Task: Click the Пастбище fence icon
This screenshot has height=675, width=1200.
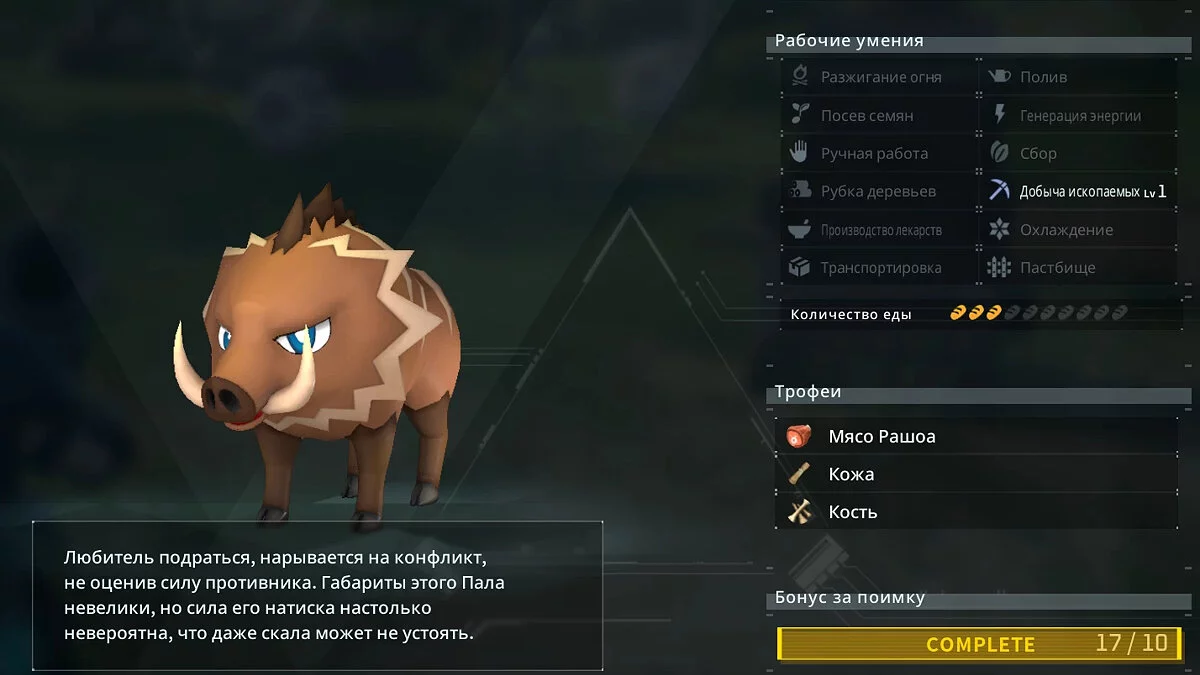Action: point(999,267)
